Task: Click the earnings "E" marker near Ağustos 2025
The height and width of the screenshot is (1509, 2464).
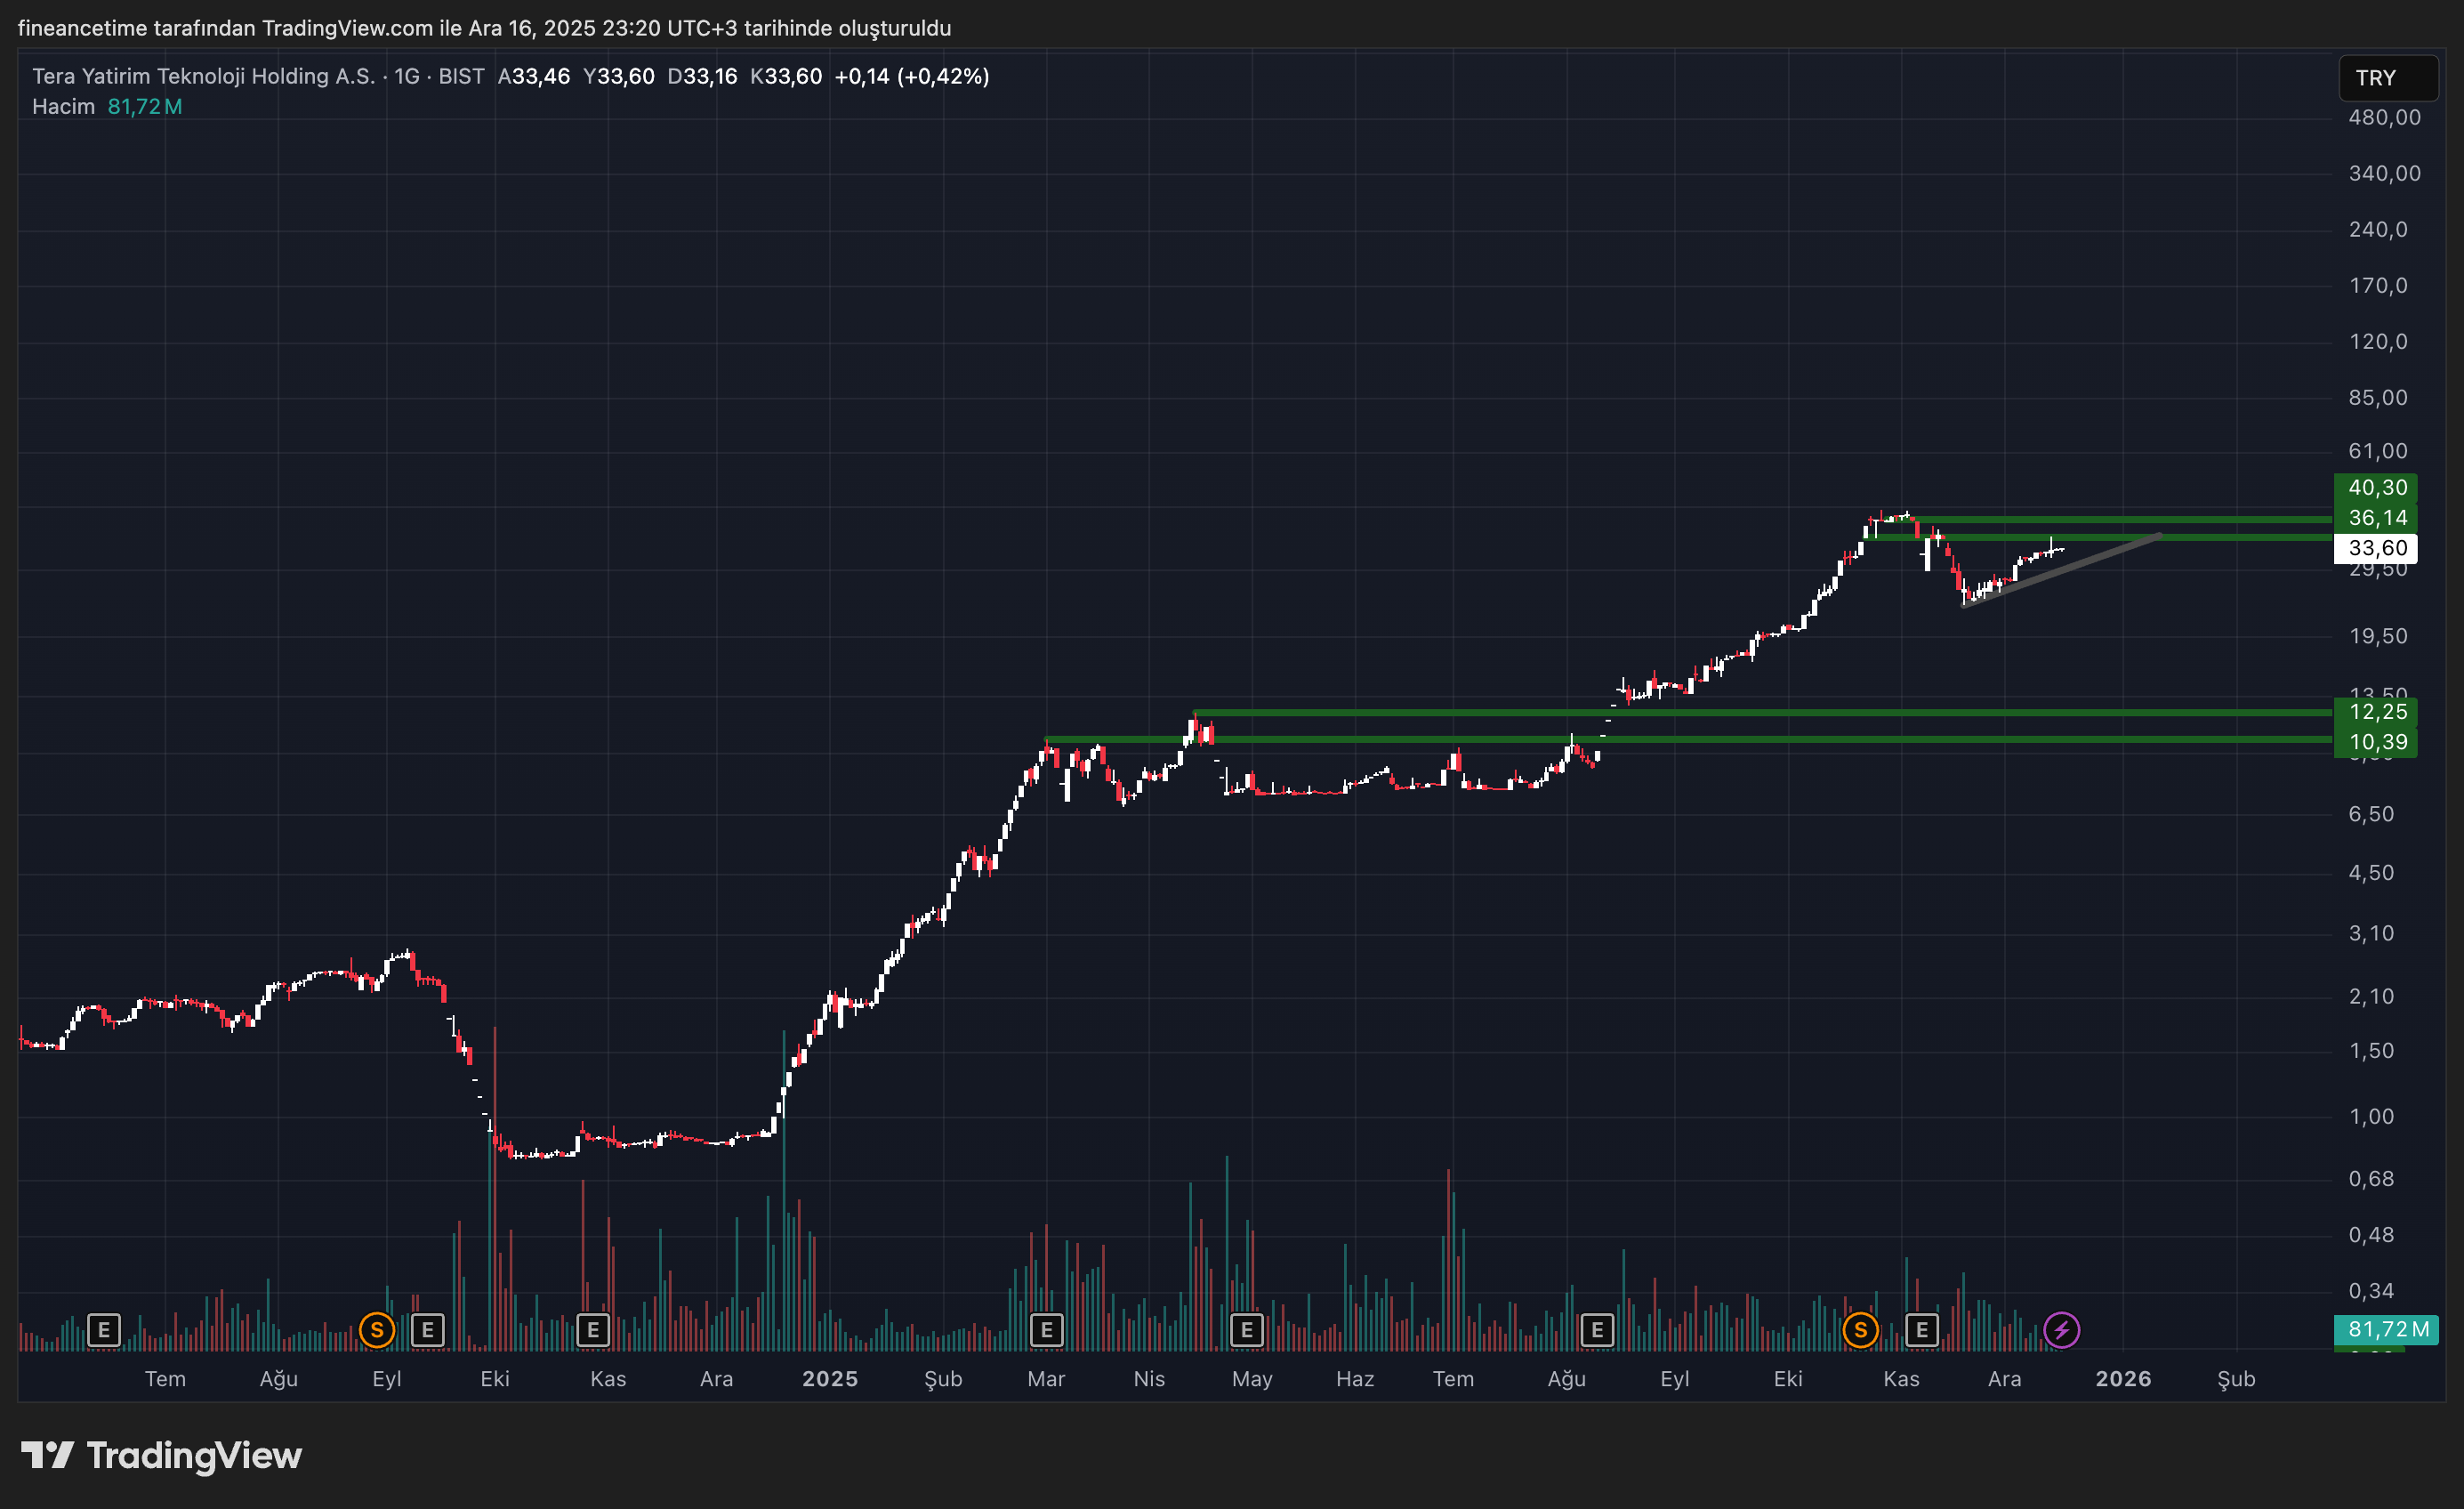Action: coord(1596,1331)
